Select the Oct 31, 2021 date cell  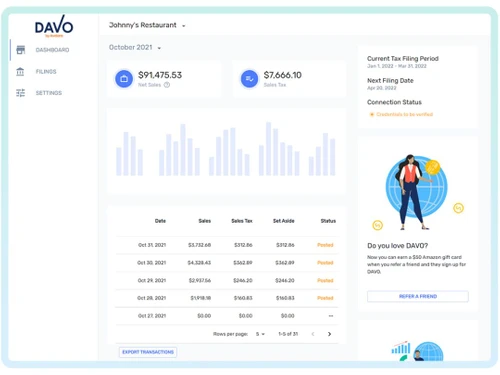(x=152, y=245)
